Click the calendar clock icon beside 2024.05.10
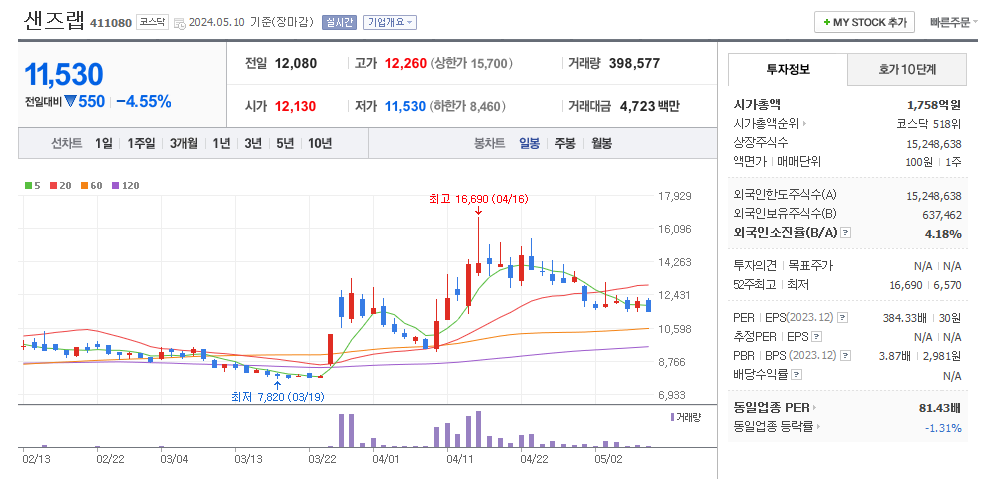The width and height of the screenshot is (991, 479). (179, 23)
